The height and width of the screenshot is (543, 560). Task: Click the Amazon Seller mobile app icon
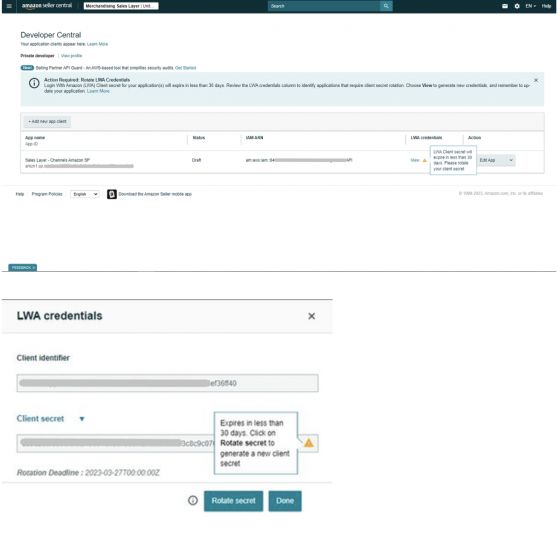pyautogui.click(x=112, y=194)
